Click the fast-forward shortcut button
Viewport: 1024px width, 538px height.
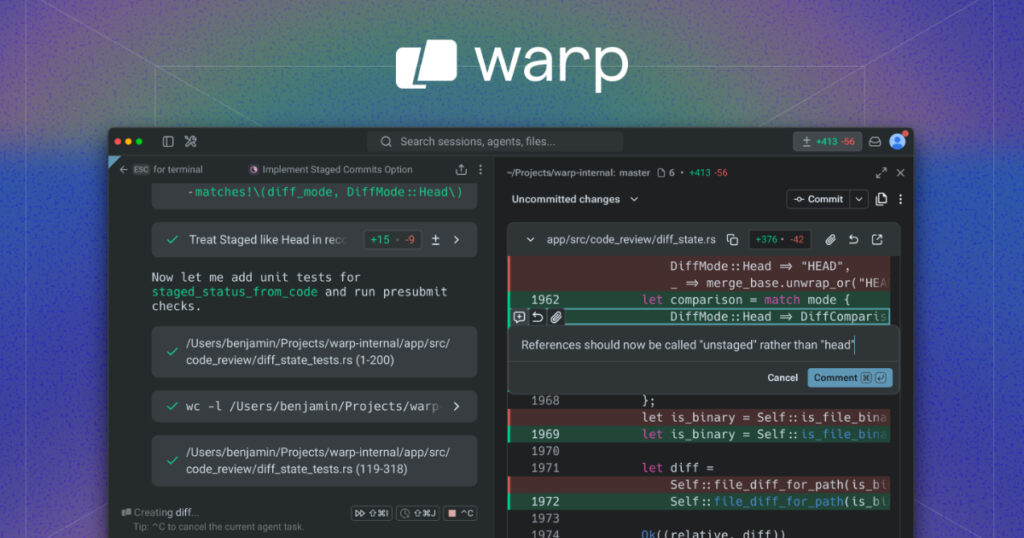tap(371, 513)
